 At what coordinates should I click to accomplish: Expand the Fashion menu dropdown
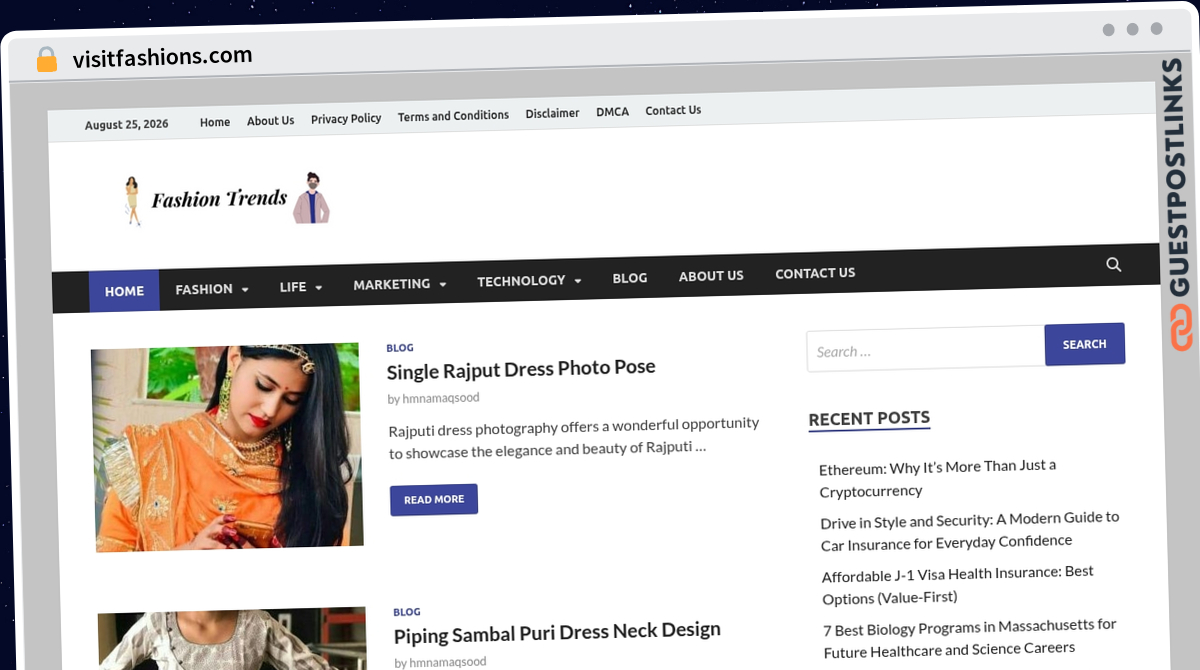tap(212, 289)
